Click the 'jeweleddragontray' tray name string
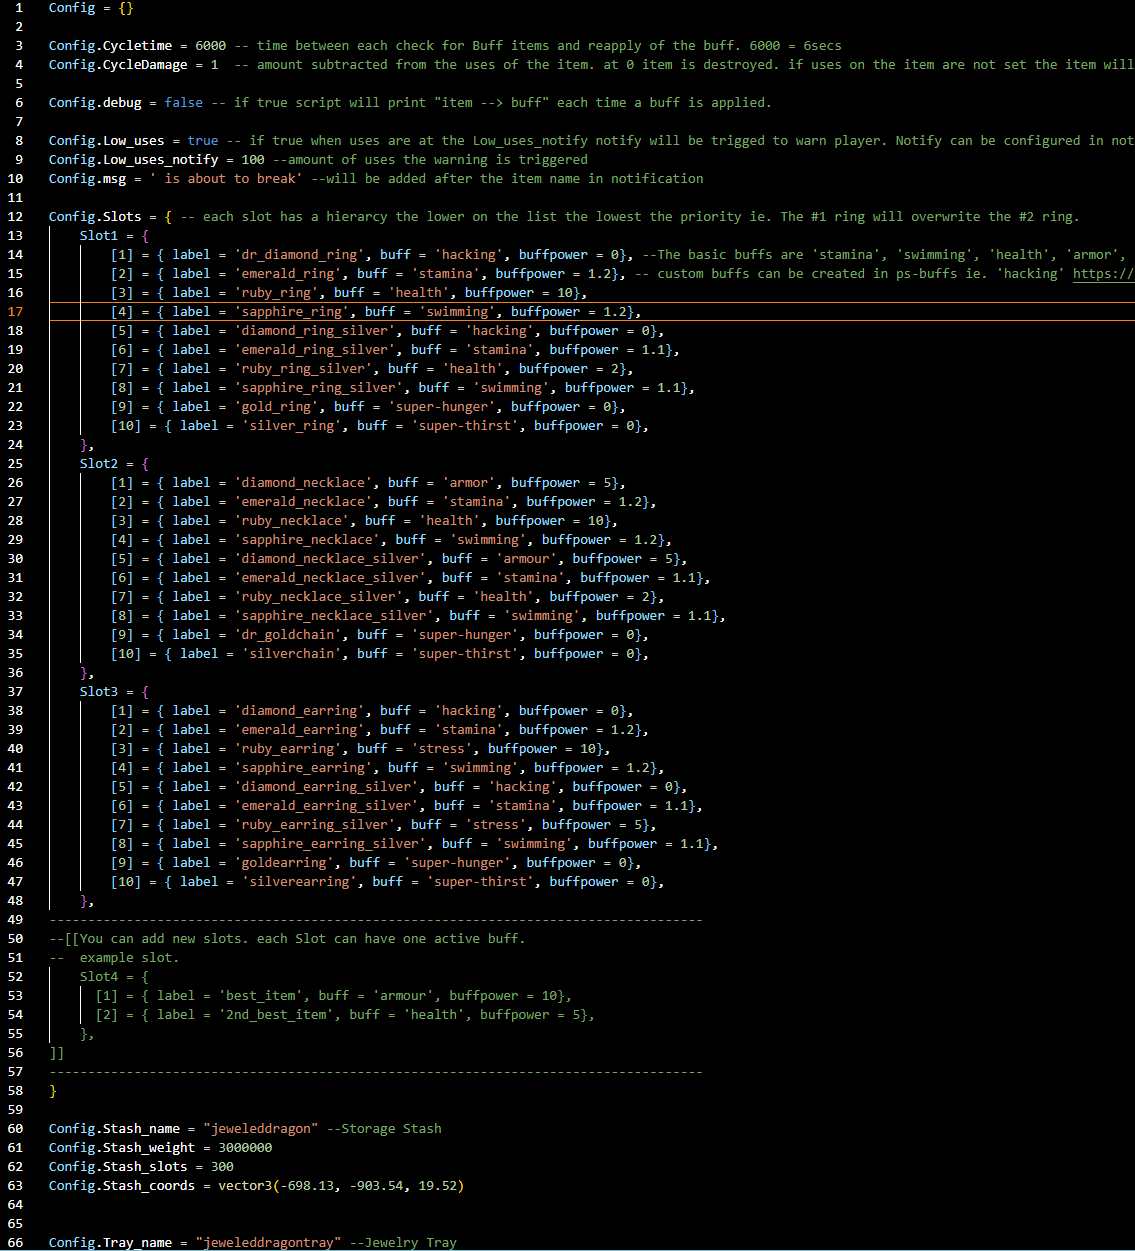This screenshot has width=1135, height=1251. [x=268, y=1243]
